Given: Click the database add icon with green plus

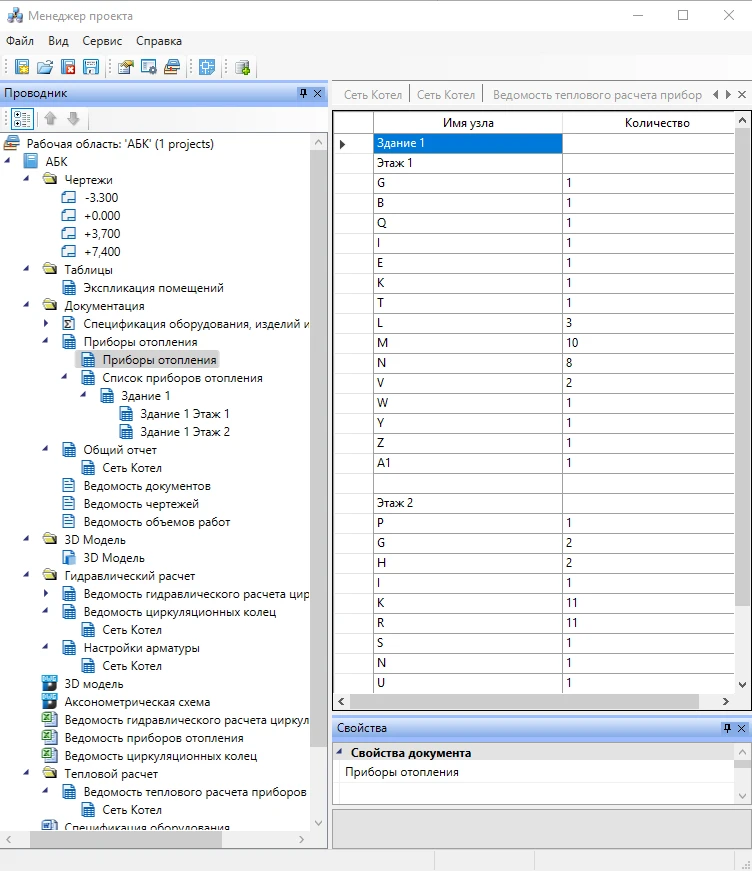Looking at the screenshot, I should tap(243, 67).
